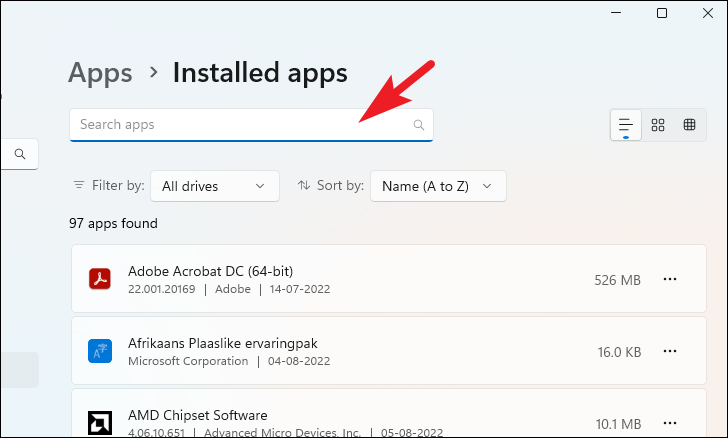Expand the Name (A to Z) sort dropdown
The width and height of the screenshot is (728, 438).
438,186
